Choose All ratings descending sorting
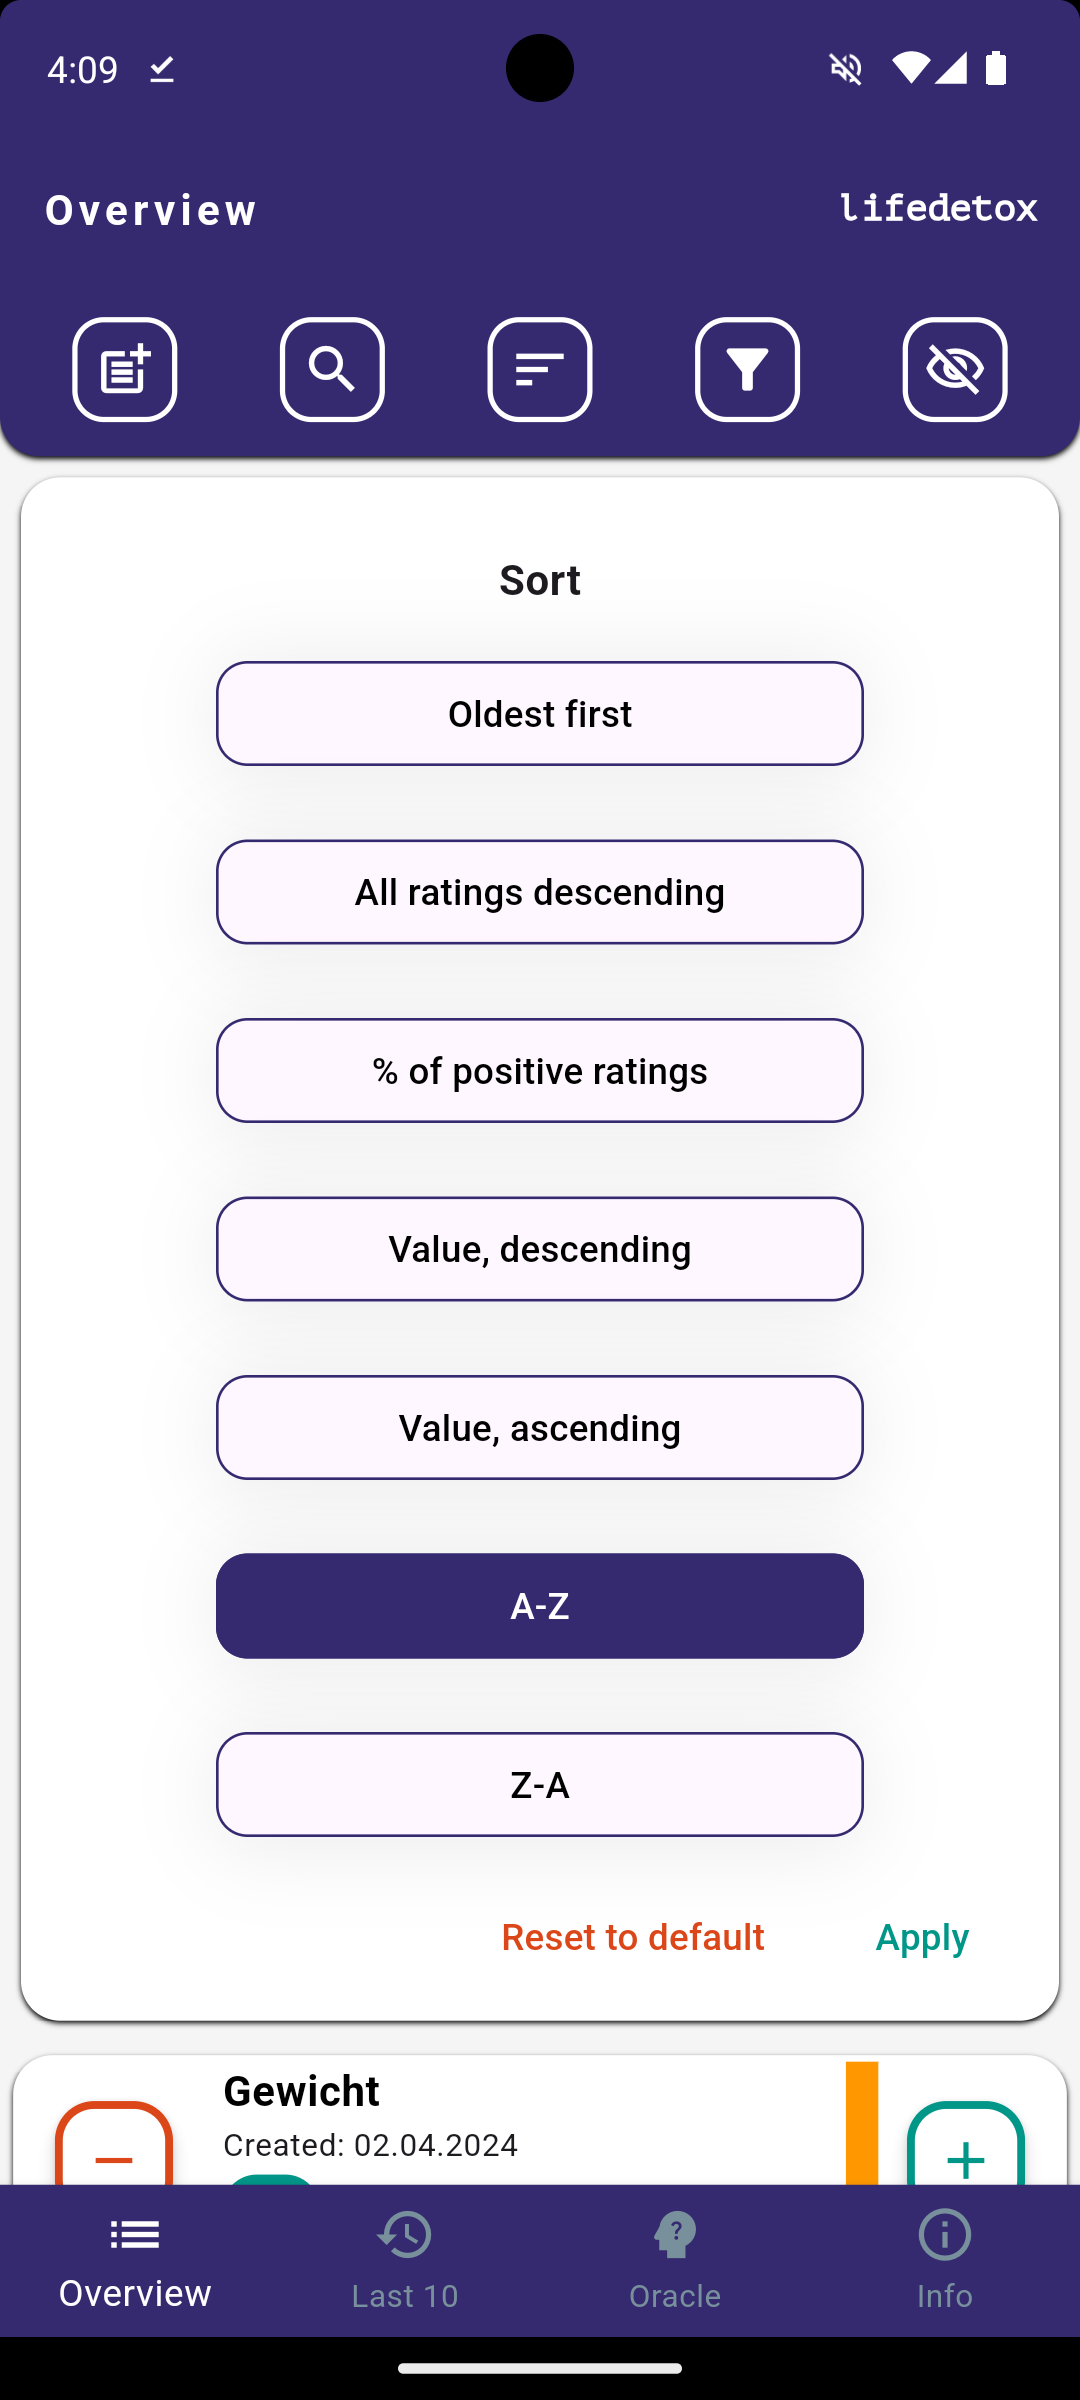 540,892
